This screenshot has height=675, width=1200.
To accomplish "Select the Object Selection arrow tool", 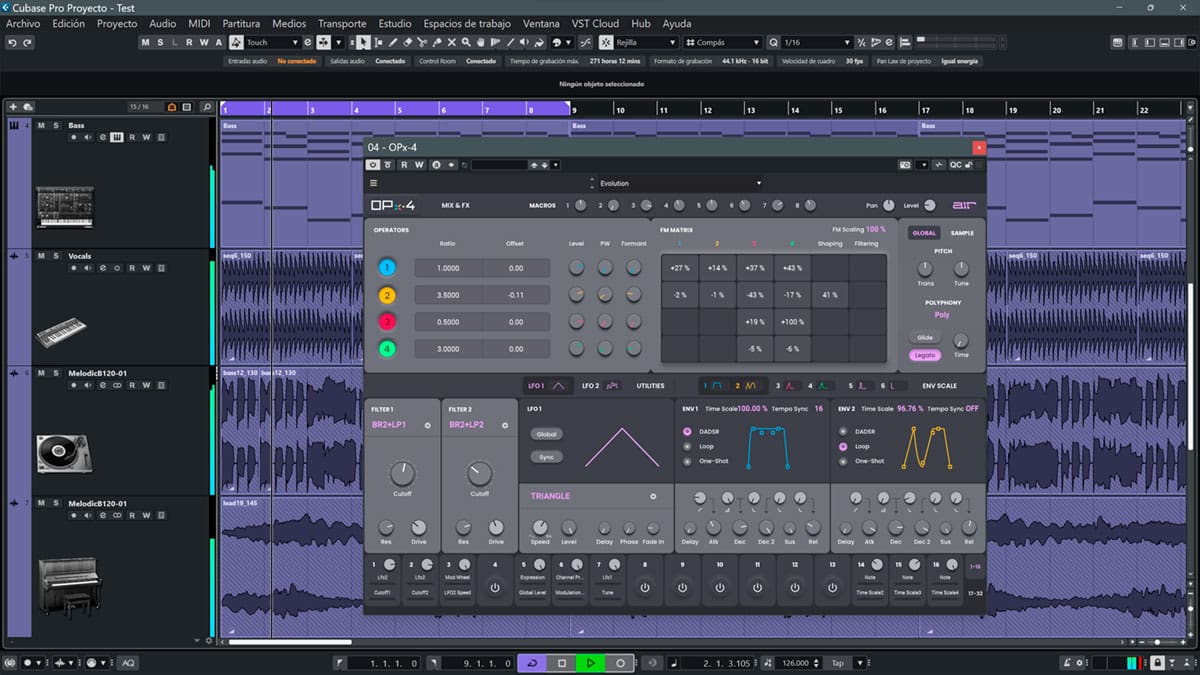I will (x=362, y=42).
